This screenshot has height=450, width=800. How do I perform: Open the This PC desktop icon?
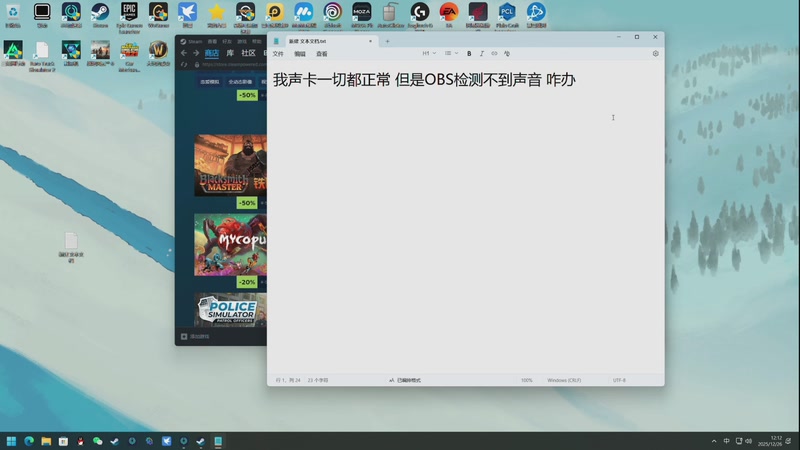[42, 15]
